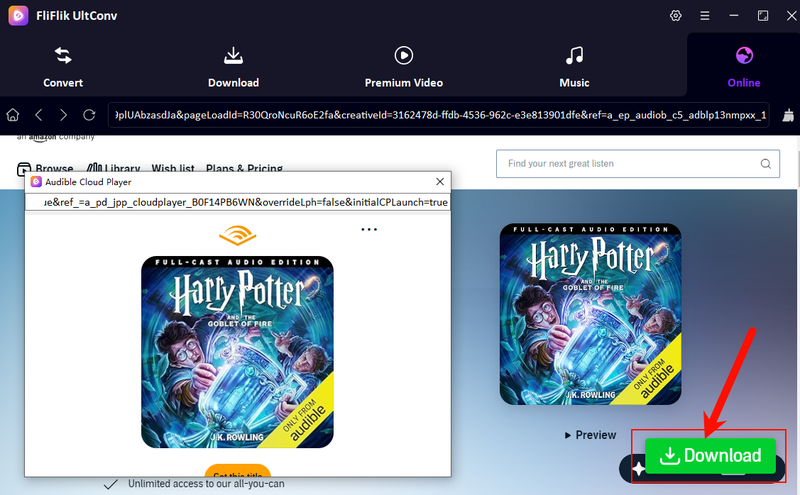Open the Browse menu on Audible

click(x=45, y=168)
